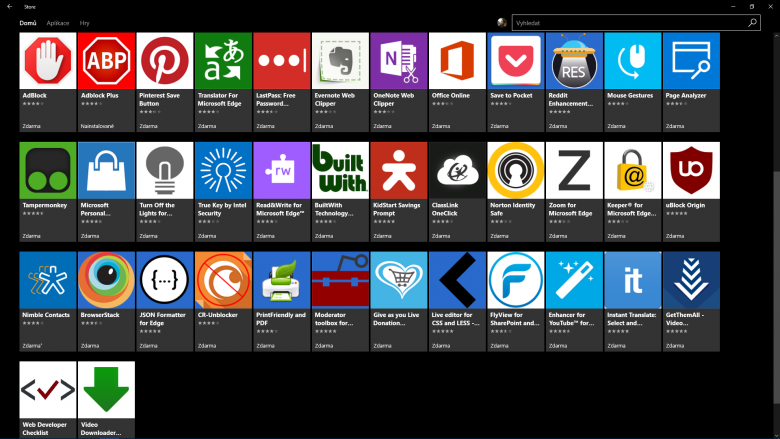The width and height of the screenshot is (780, 439).
Task: Open the user account avatar
Action: 501,22
